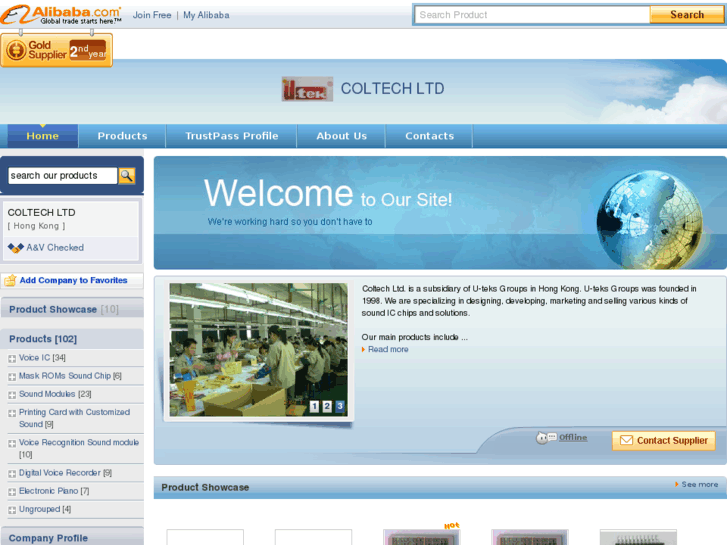Expand the Digital Voice Recorder category
Image resolution: width=727 pixels, height=545 pixels.
click(12, 474)
